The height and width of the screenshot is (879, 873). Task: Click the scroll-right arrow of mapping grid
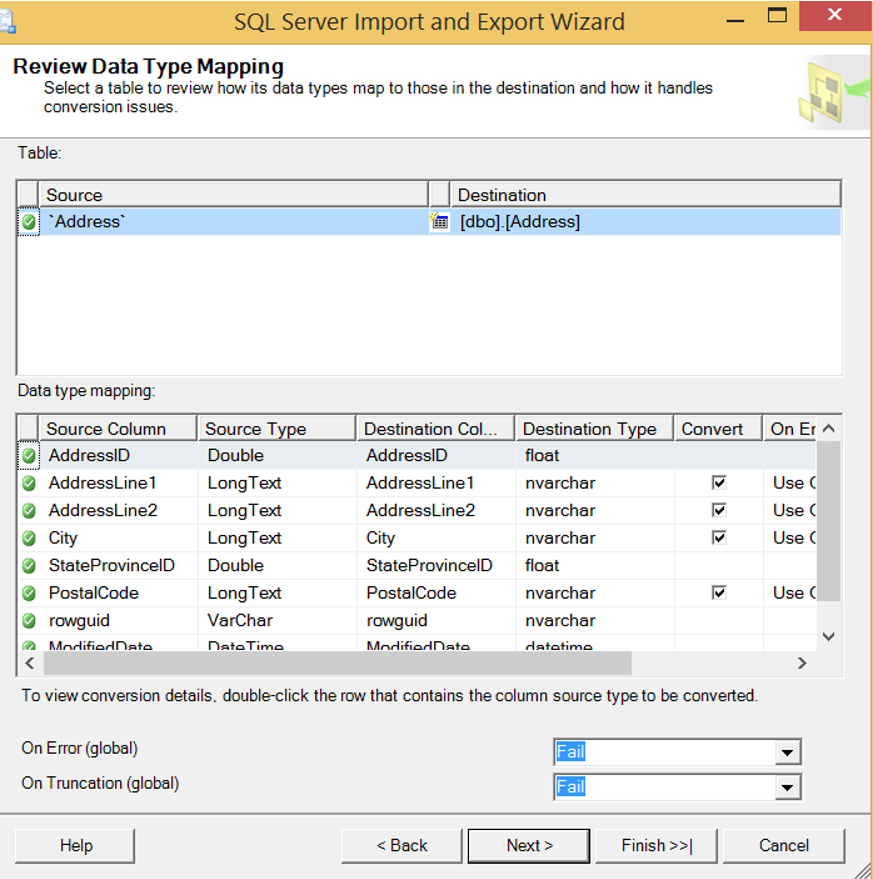coord(802,663)
